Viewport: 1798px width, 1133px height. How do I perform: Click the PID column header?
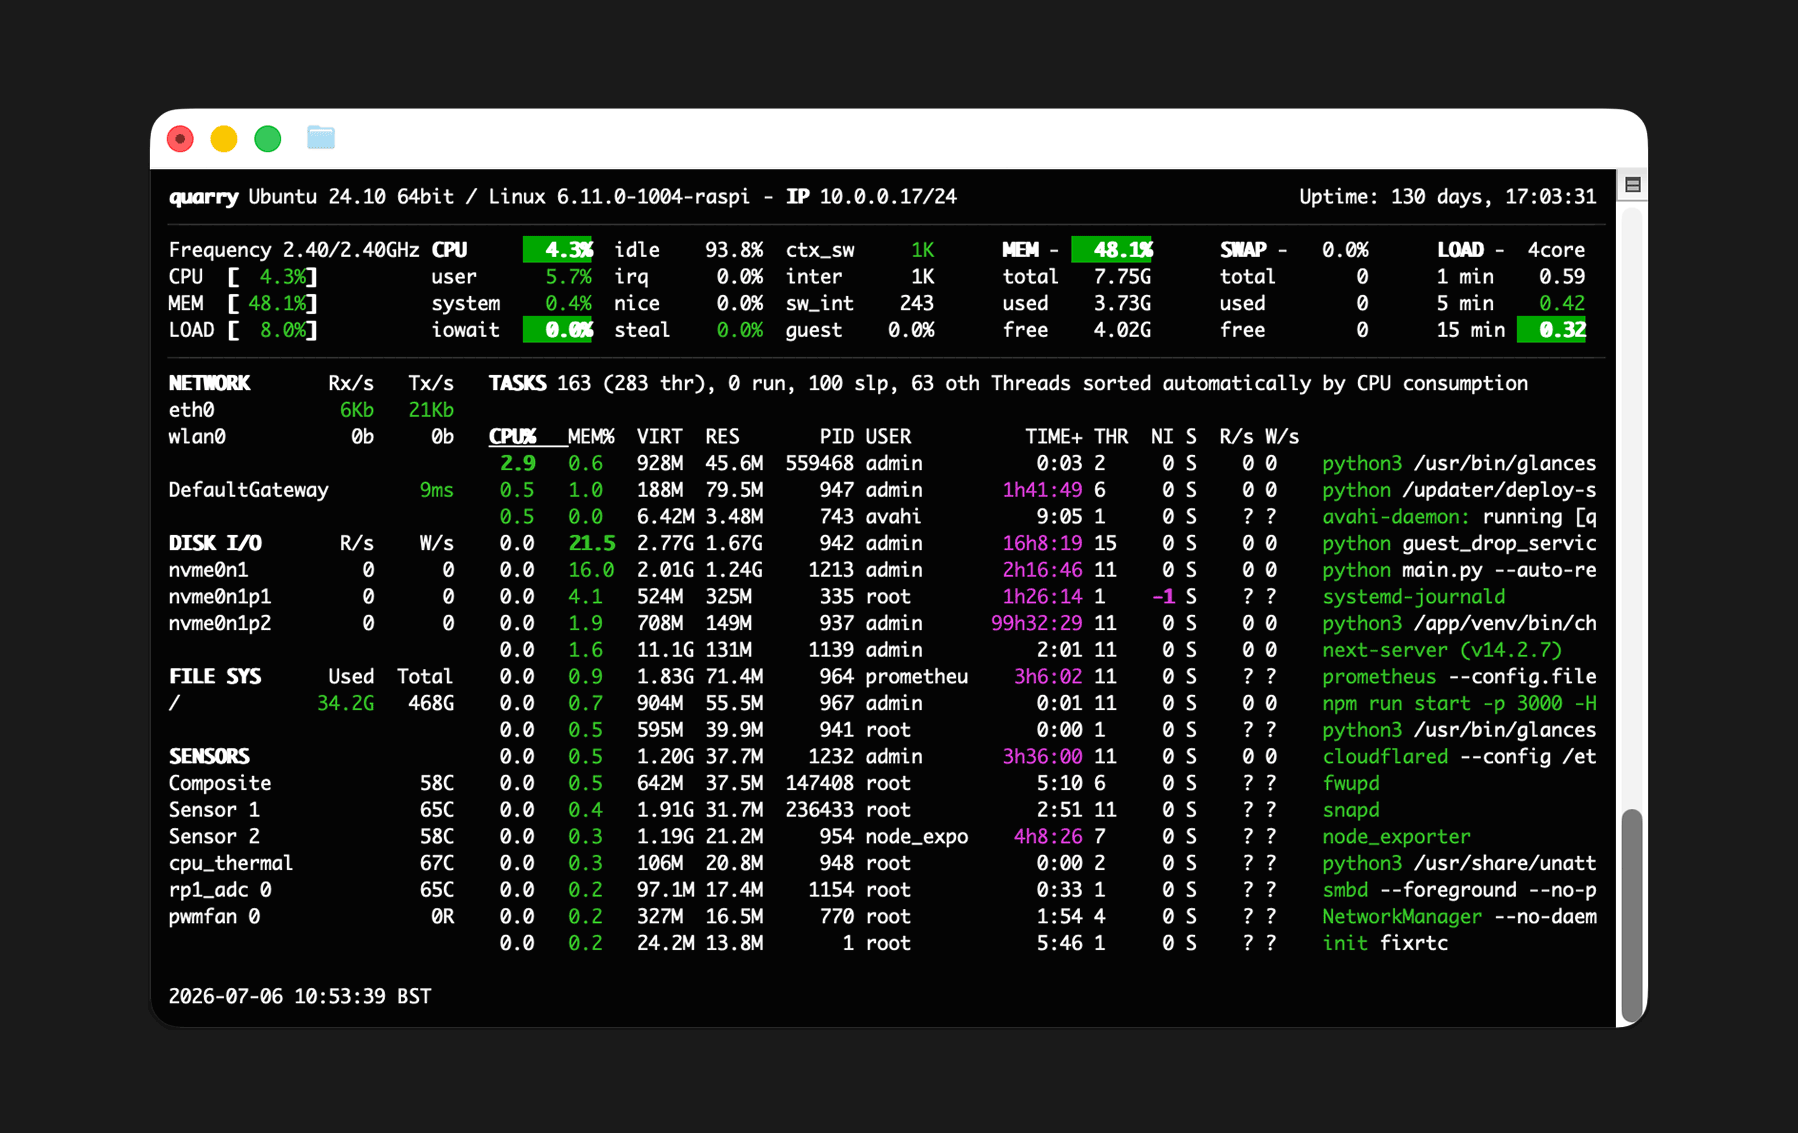pos(836,437)
